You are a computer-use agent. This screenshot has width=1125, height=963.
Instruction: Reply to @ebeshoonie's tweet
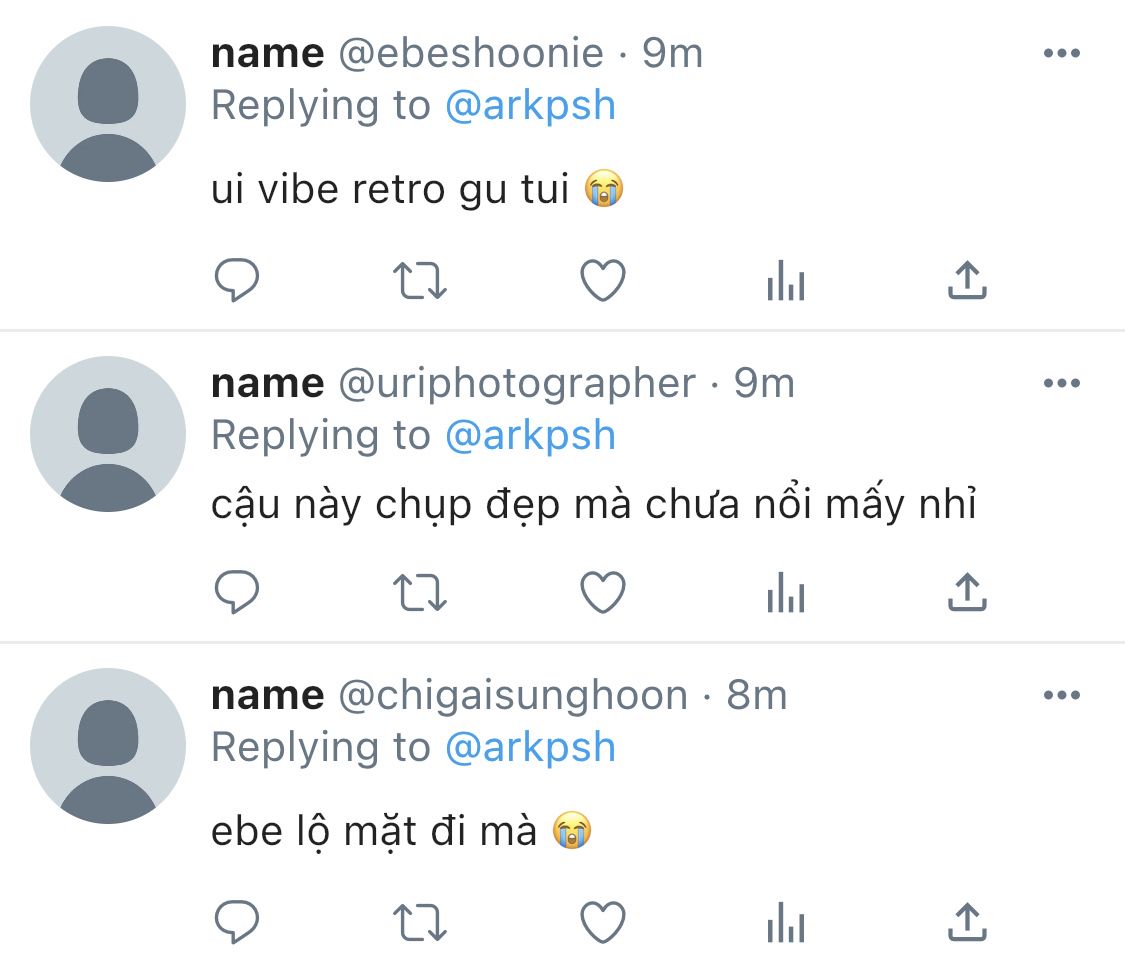[237, 280]
